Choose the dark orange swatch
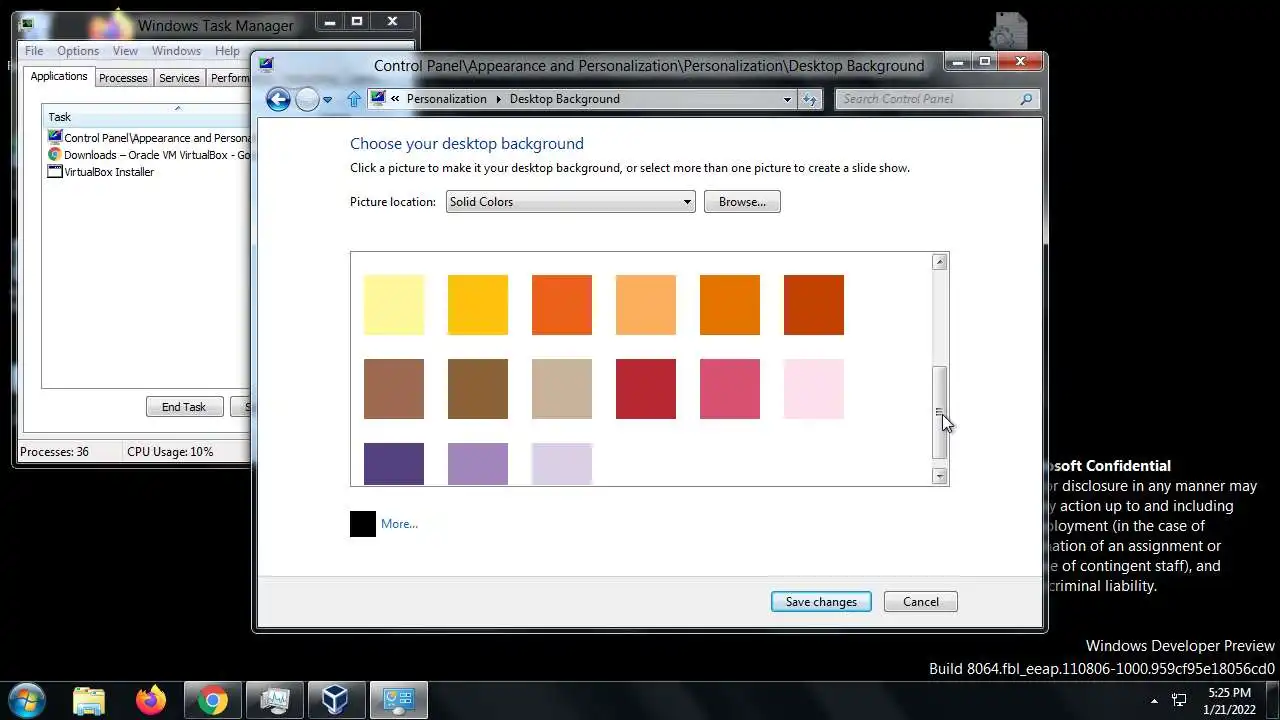1280x720 pixels. [730, 305]
